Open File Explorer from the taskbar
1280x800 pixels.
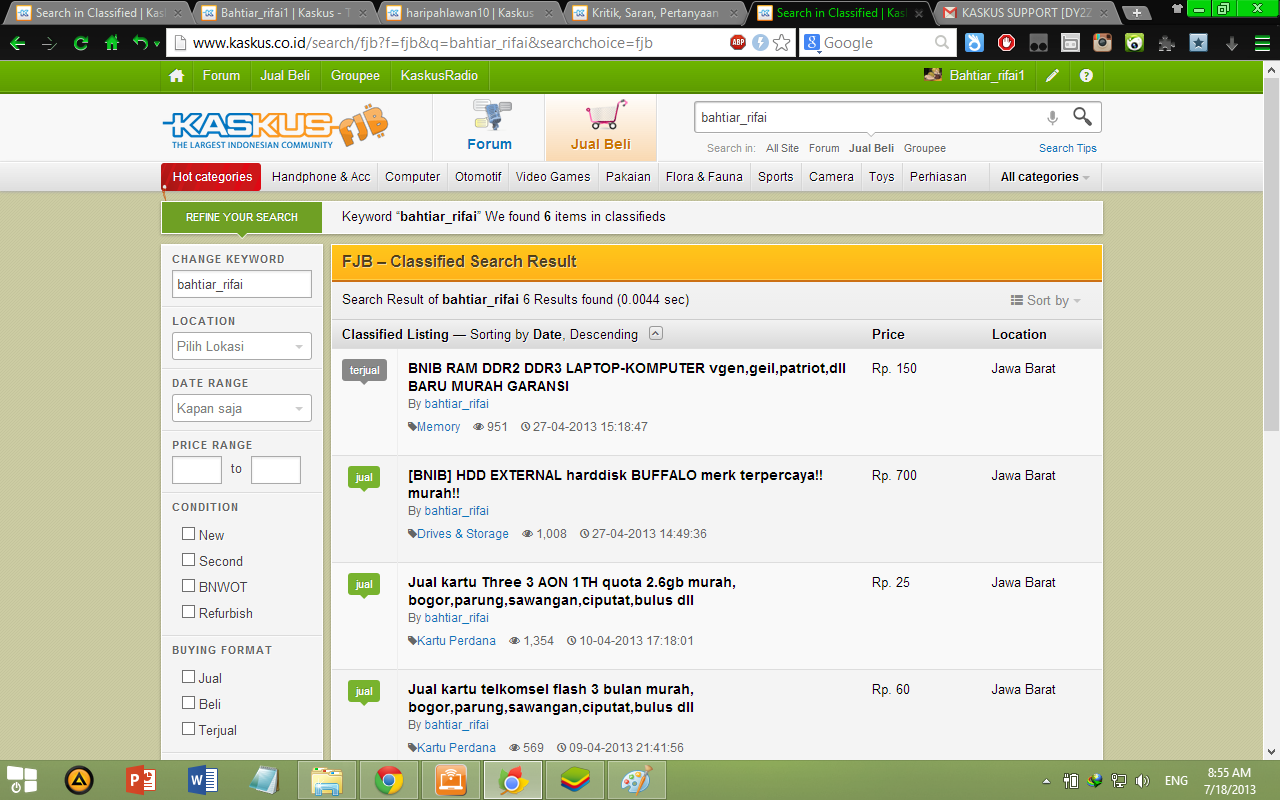(x=327, y=780)
